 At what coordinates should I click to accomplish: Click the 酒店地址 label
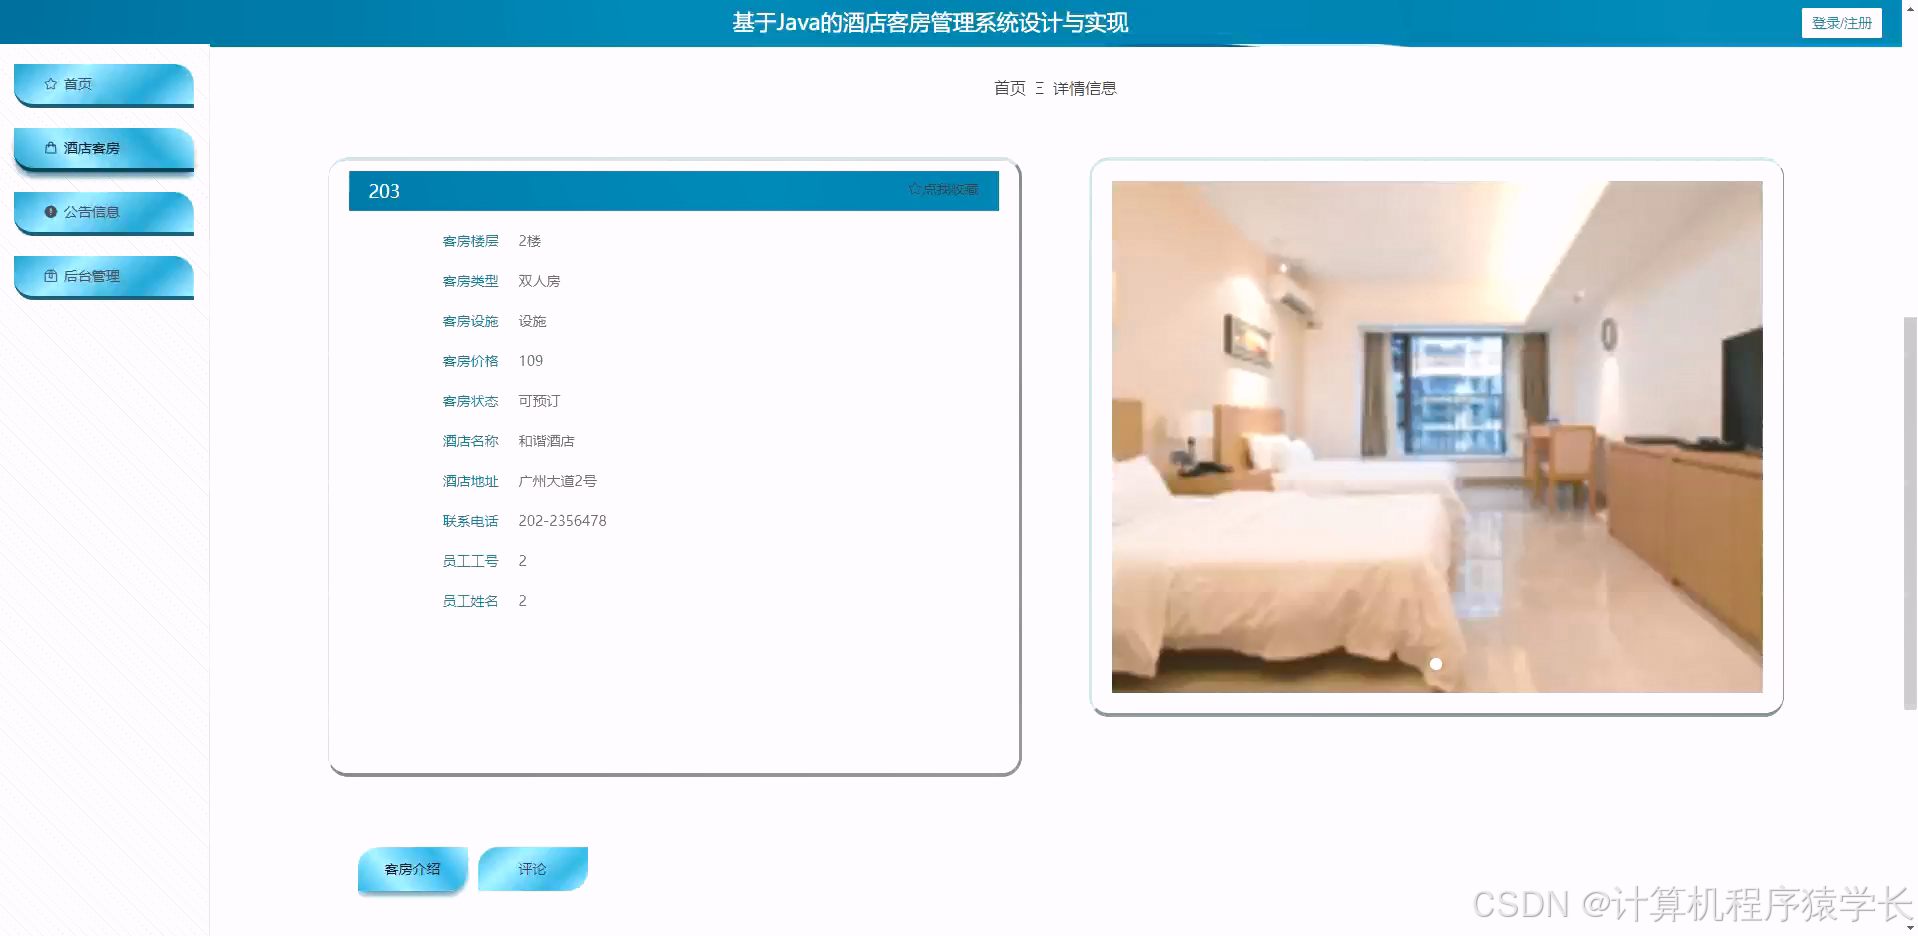pos(470,481)
